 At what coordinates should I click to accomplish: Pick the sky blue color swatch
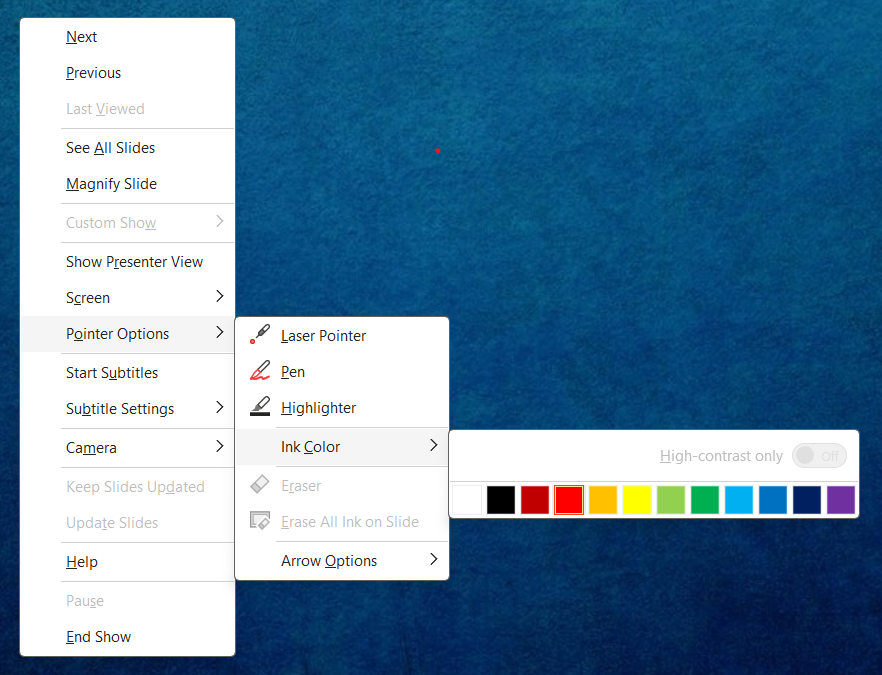[739, 500]
